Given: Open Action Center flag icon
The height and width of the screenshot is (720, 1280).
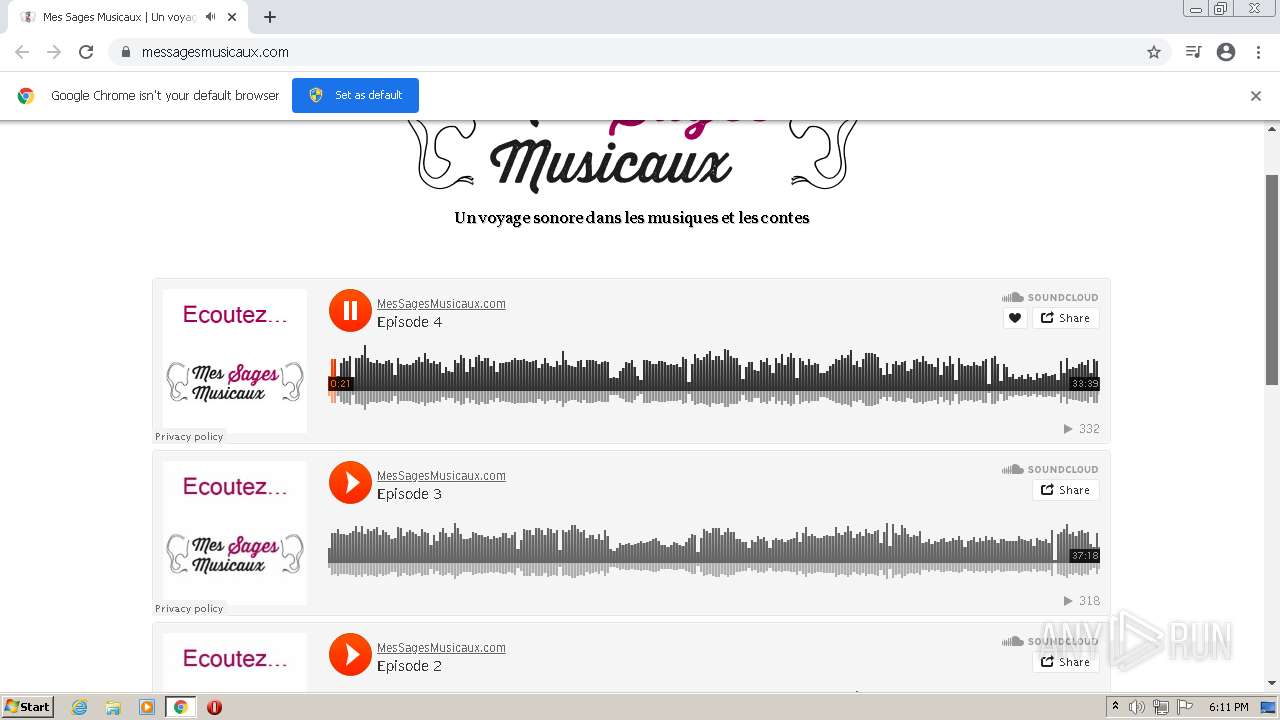Looking at the screenshot, I should point(1185,707).
